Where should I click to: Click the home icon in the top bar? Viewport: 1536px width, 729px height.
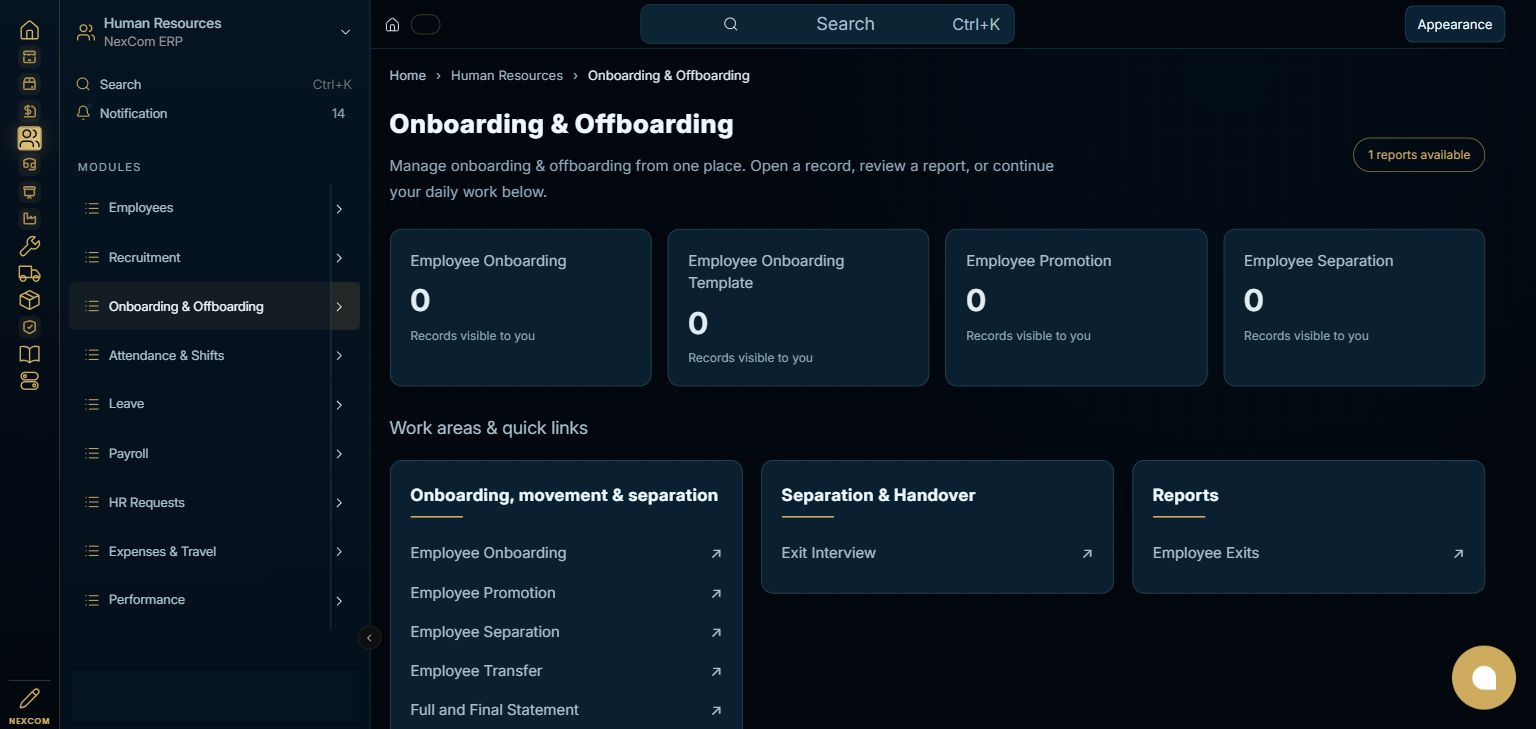coord(393,25)
